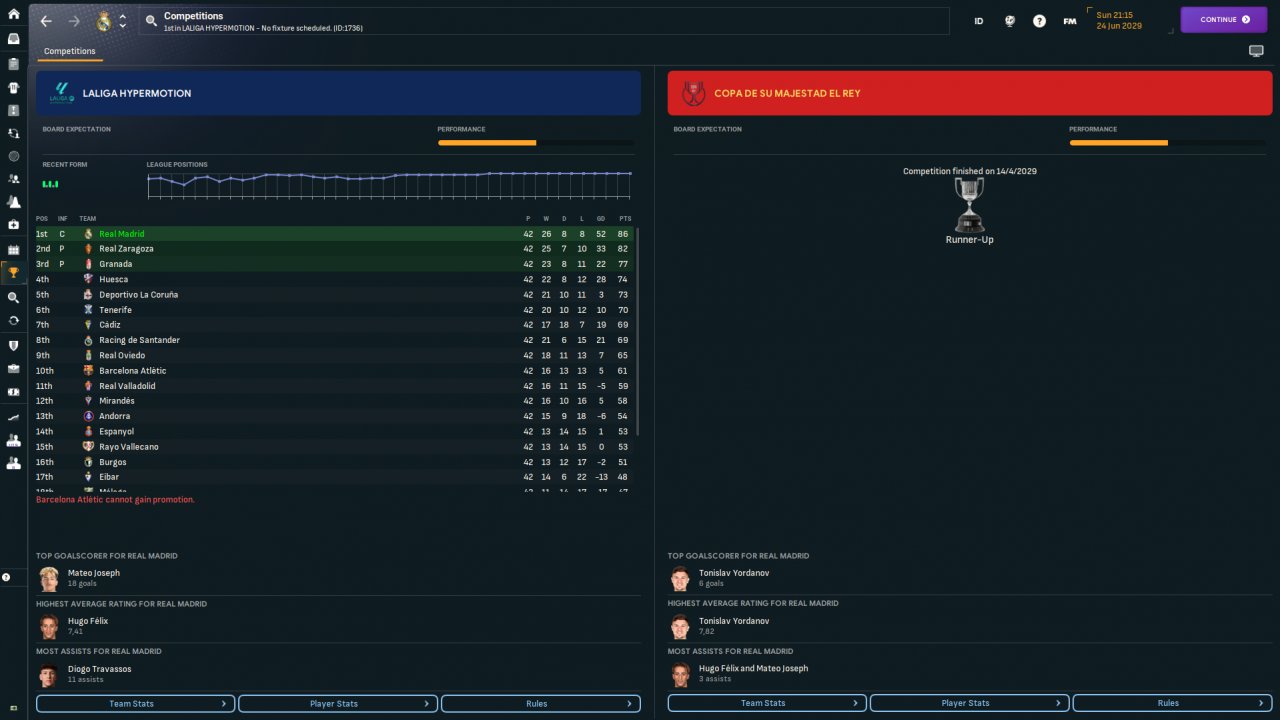This screenshot has width=1280, height=720.
Task: Open the clipboard icon in the sidebar
Action: click(14, 64)
